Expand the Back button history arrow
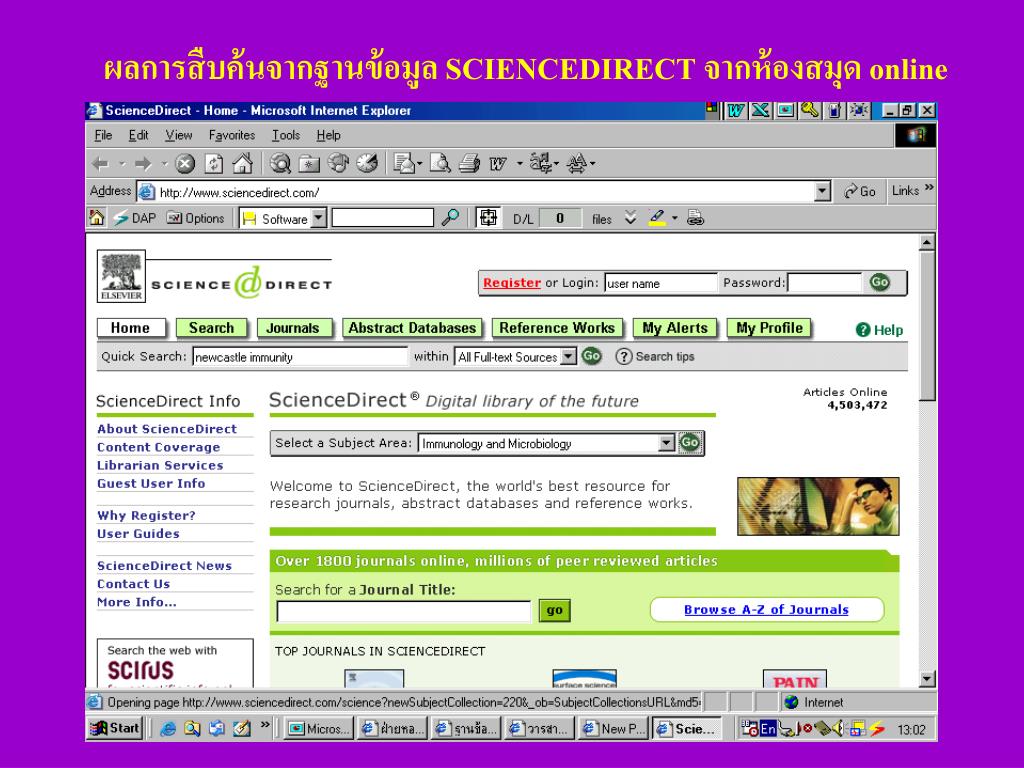The image size is (1024, 768). click(121, 163)
